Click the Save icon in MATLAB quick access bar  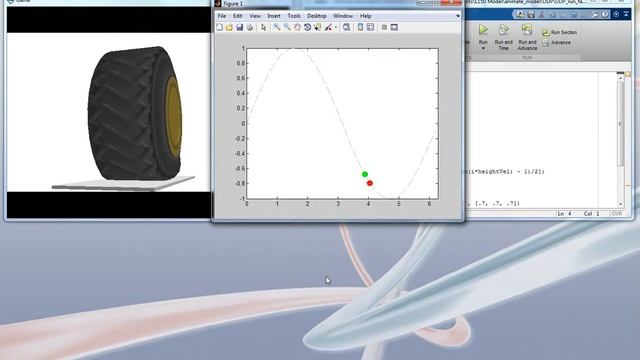531,14
